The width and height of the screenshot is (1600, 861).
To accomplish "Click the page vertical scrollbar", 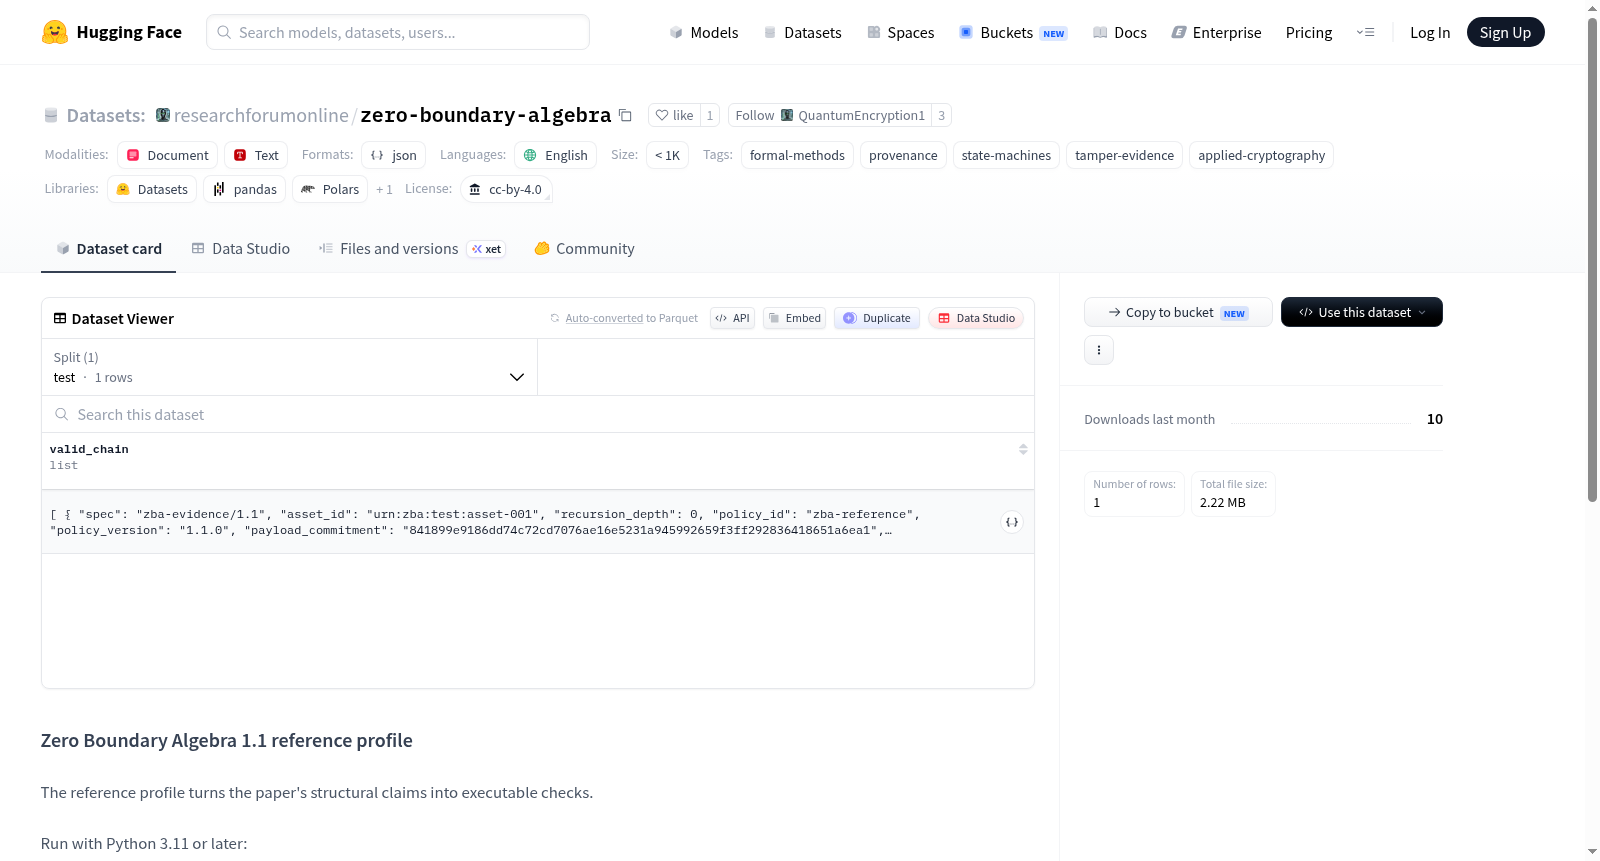I will pyautogui.click(x=1593, y=260).
